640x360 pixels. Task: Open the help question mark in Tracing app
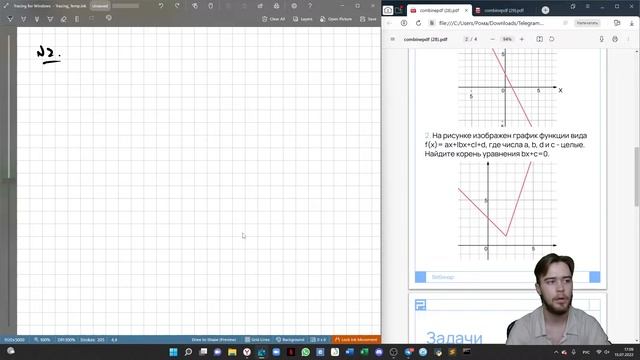(x=310, y=6)
